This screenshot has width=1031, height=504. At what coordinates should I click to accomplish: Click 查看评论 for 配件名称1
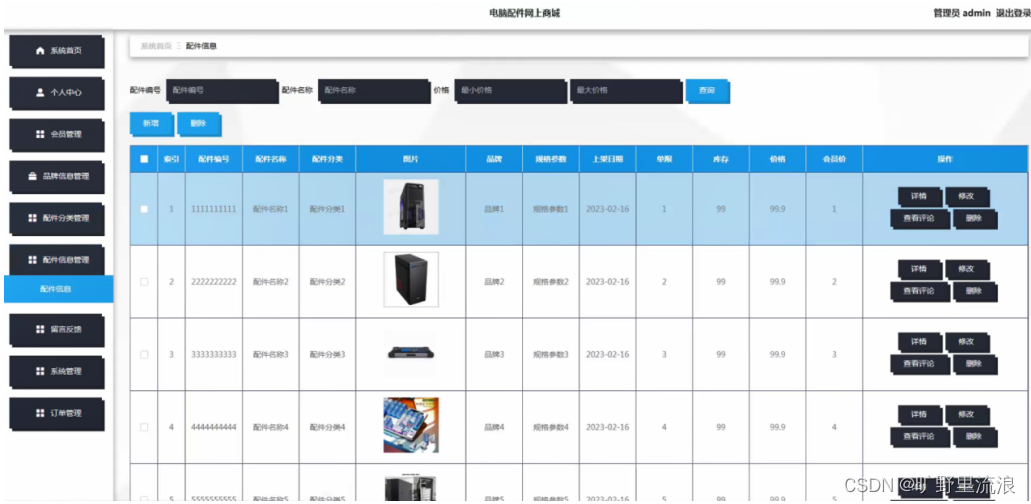pyautogui.click(x=919, y=219)
